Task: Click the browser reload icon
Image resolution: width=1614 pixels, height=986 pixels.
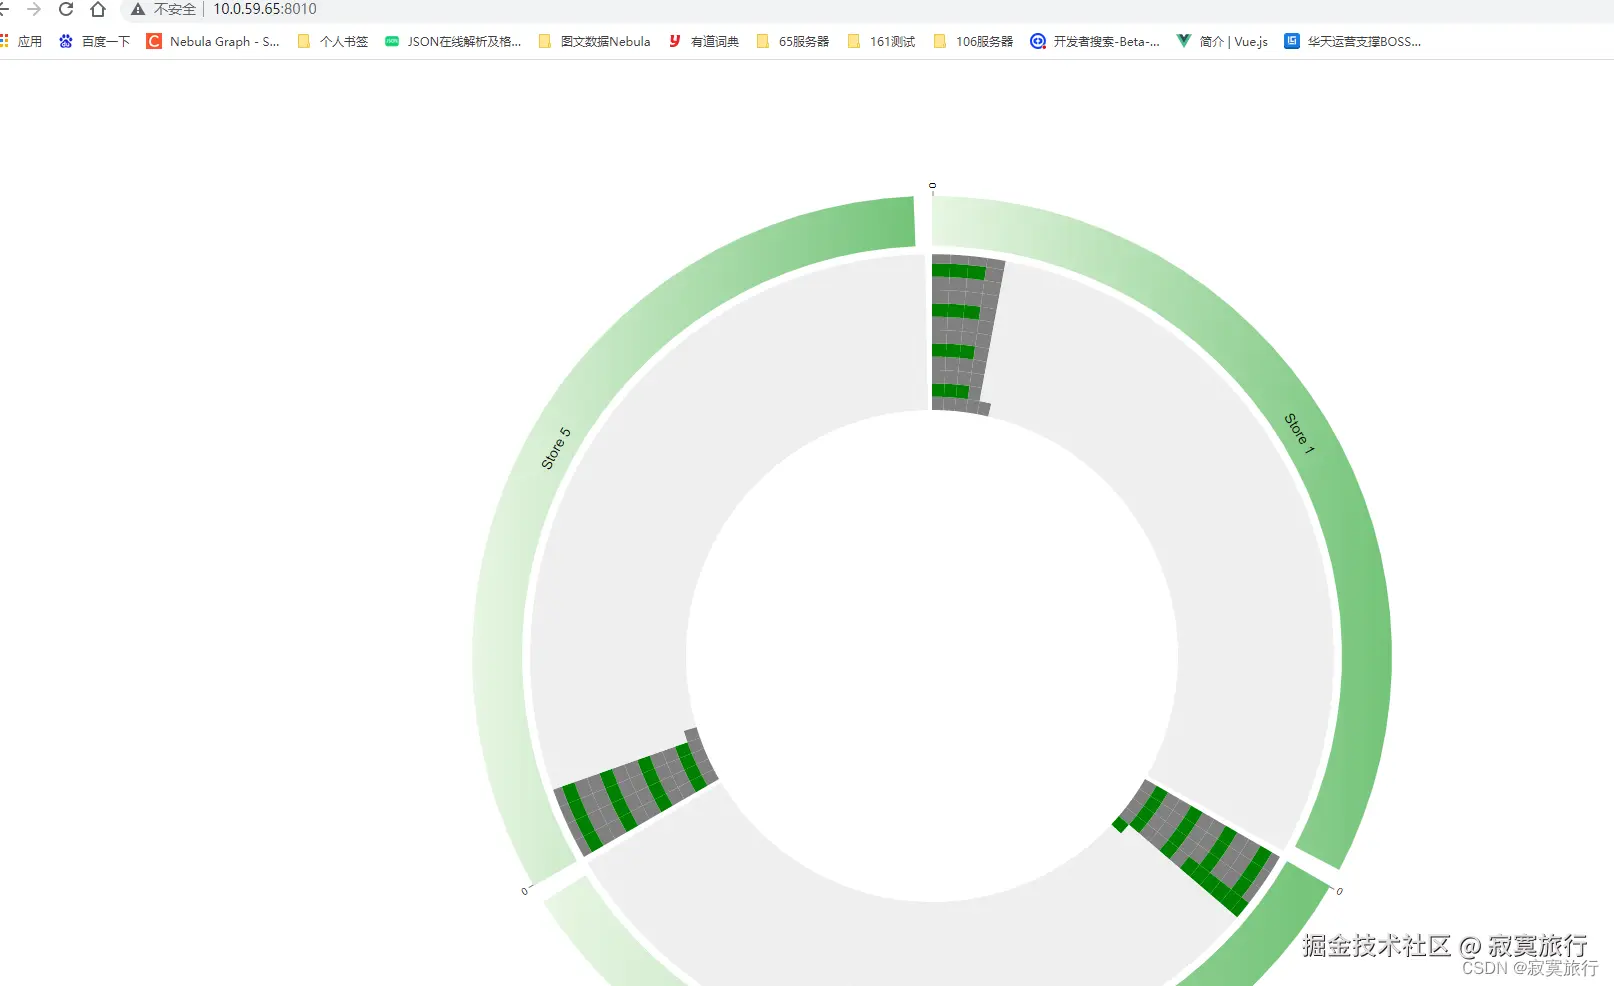Action: pyautogui.click(x=66, y=9)
